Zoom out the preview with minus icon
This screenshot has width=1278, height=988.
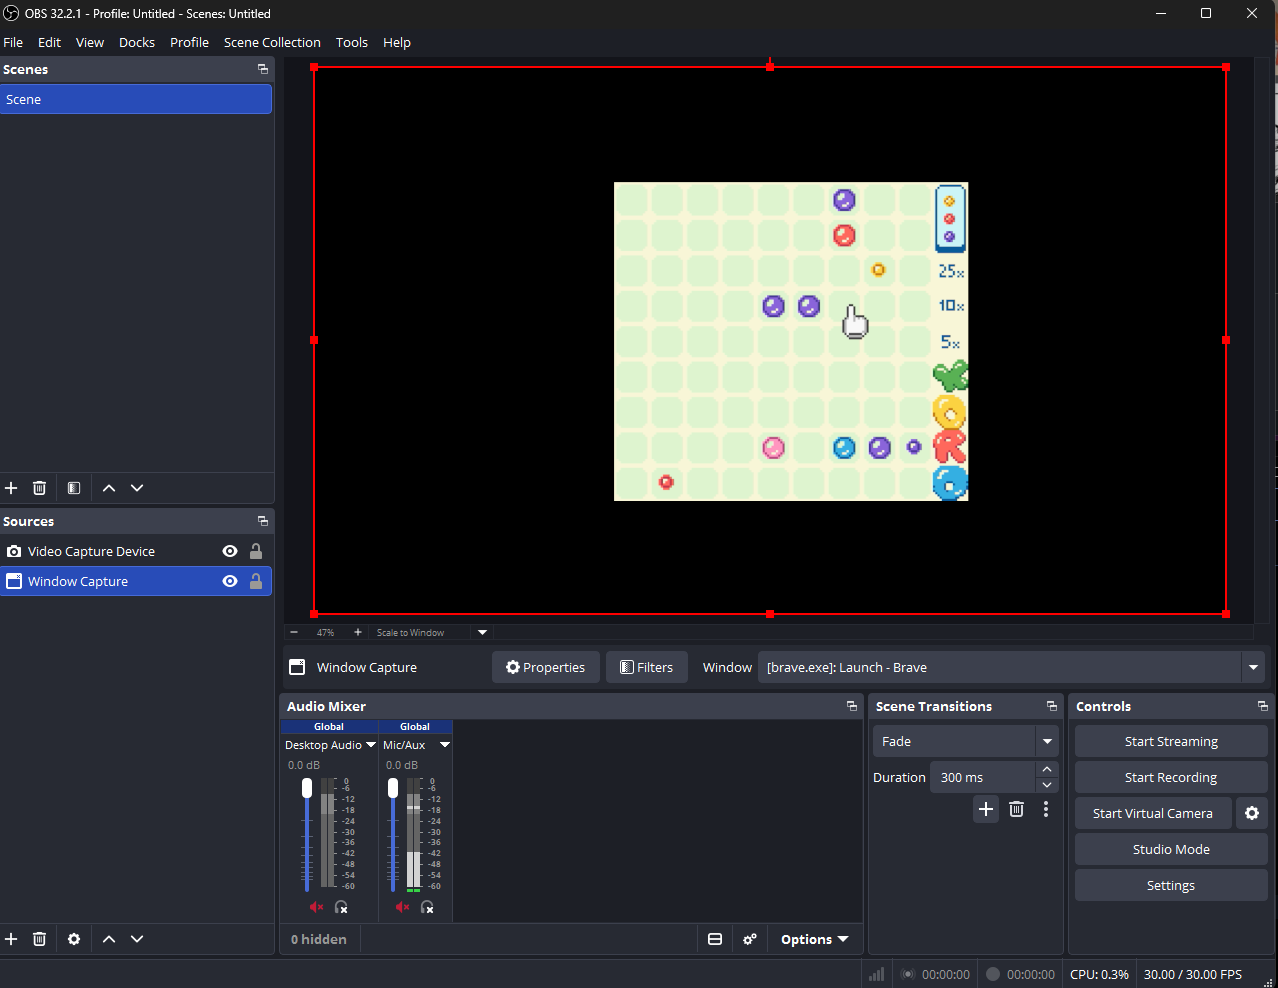[294, 632]
